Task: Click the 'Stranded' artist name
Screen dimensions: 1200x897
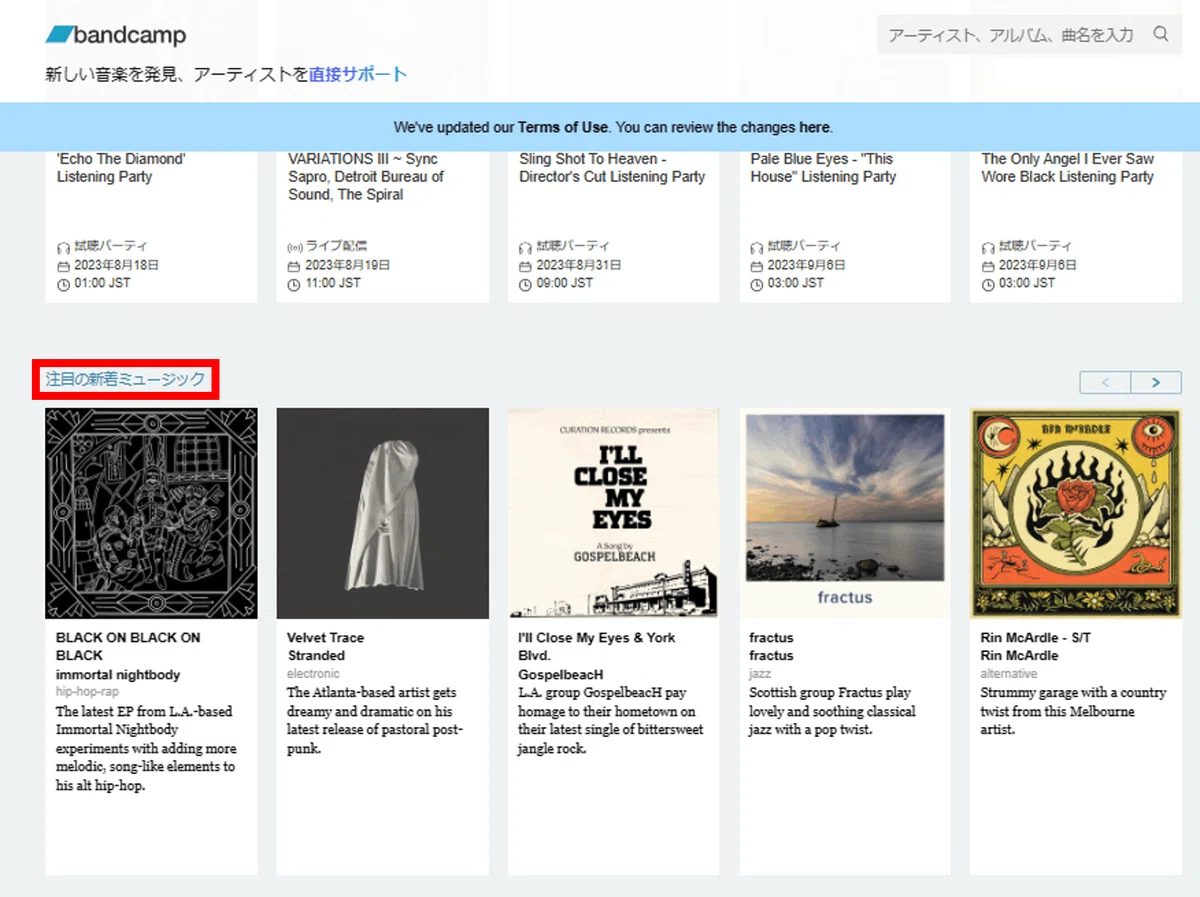Action: tap(316, 656)
